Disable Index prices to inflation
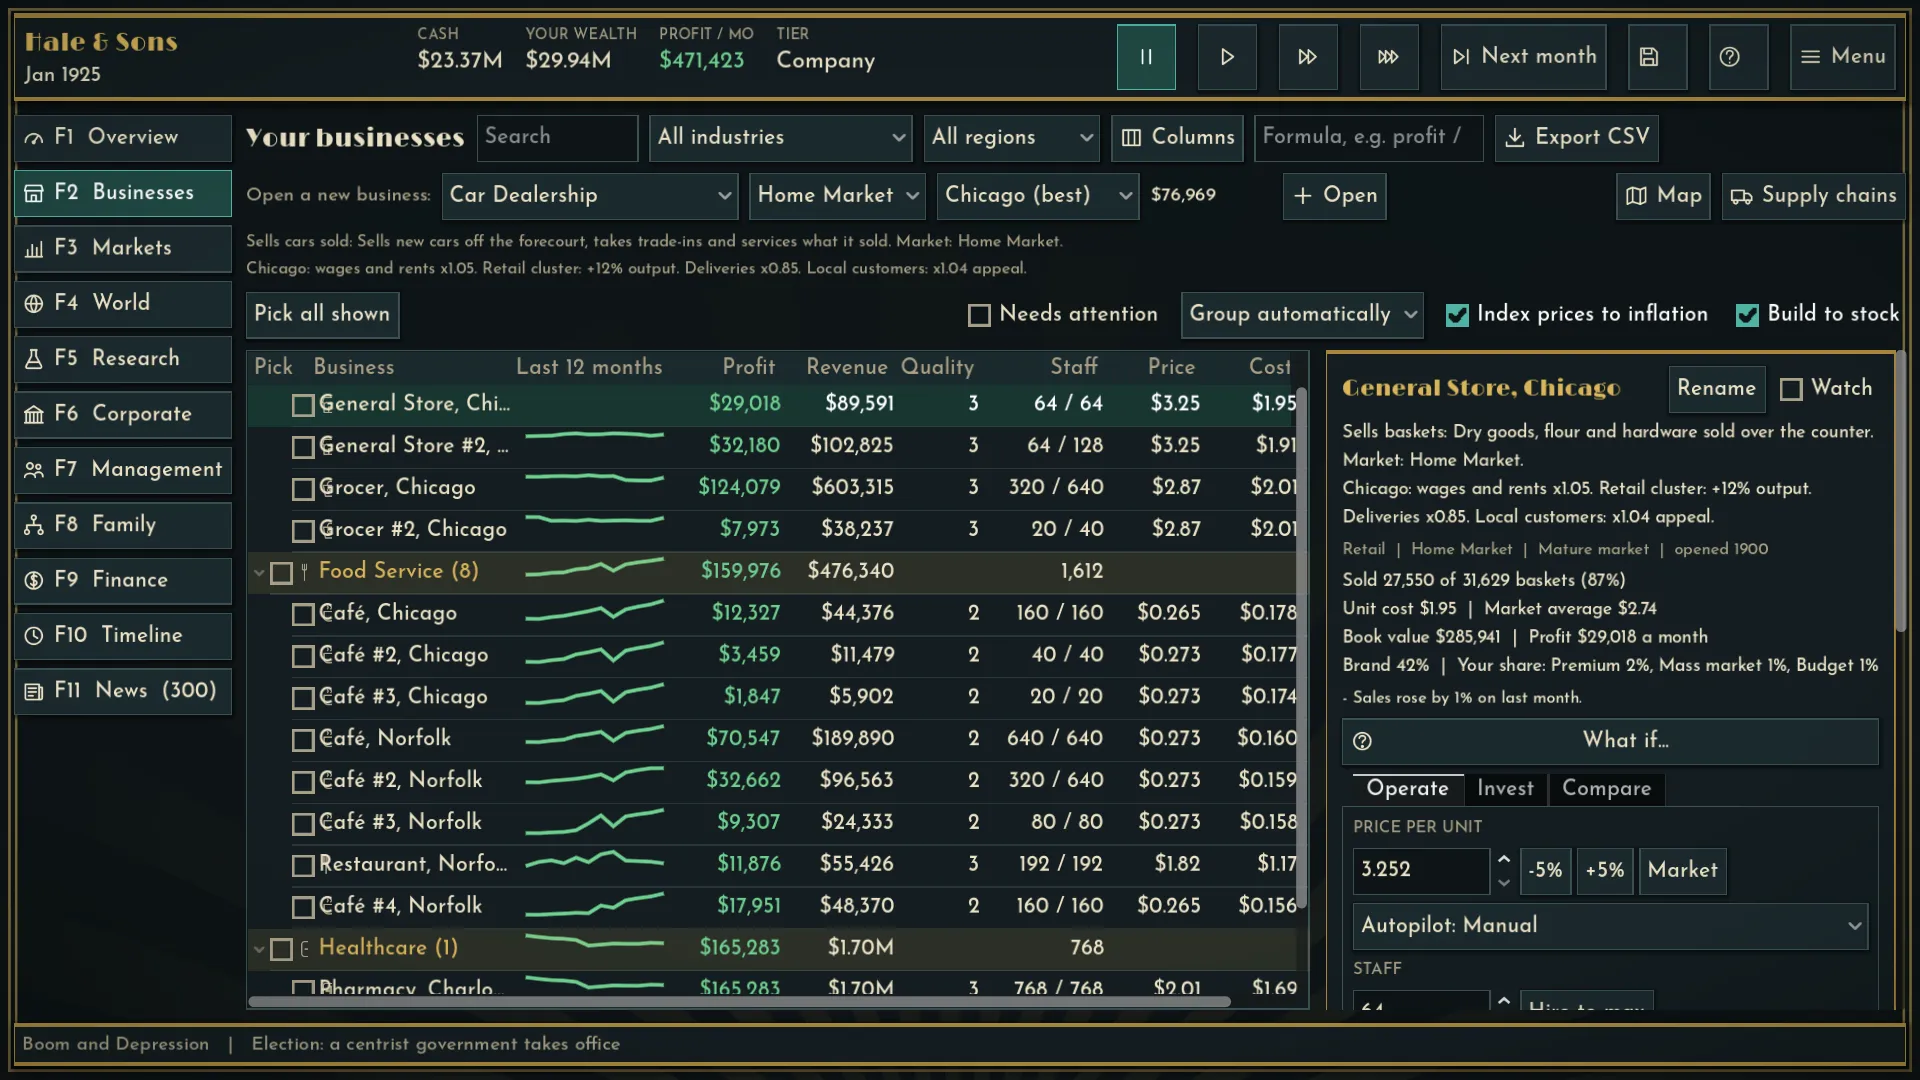 pyautogui.click(x=1457, y=315)
